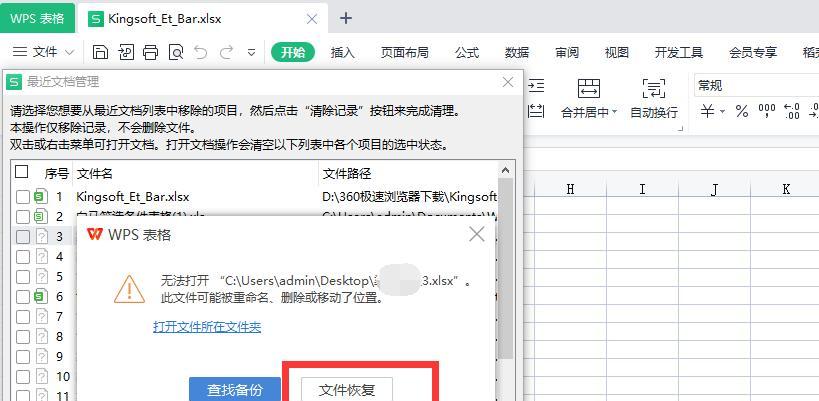This screenshot has width=819, height=401.
Task: Click the ¥ currency format icon
Action: click(x=707, y=111)
